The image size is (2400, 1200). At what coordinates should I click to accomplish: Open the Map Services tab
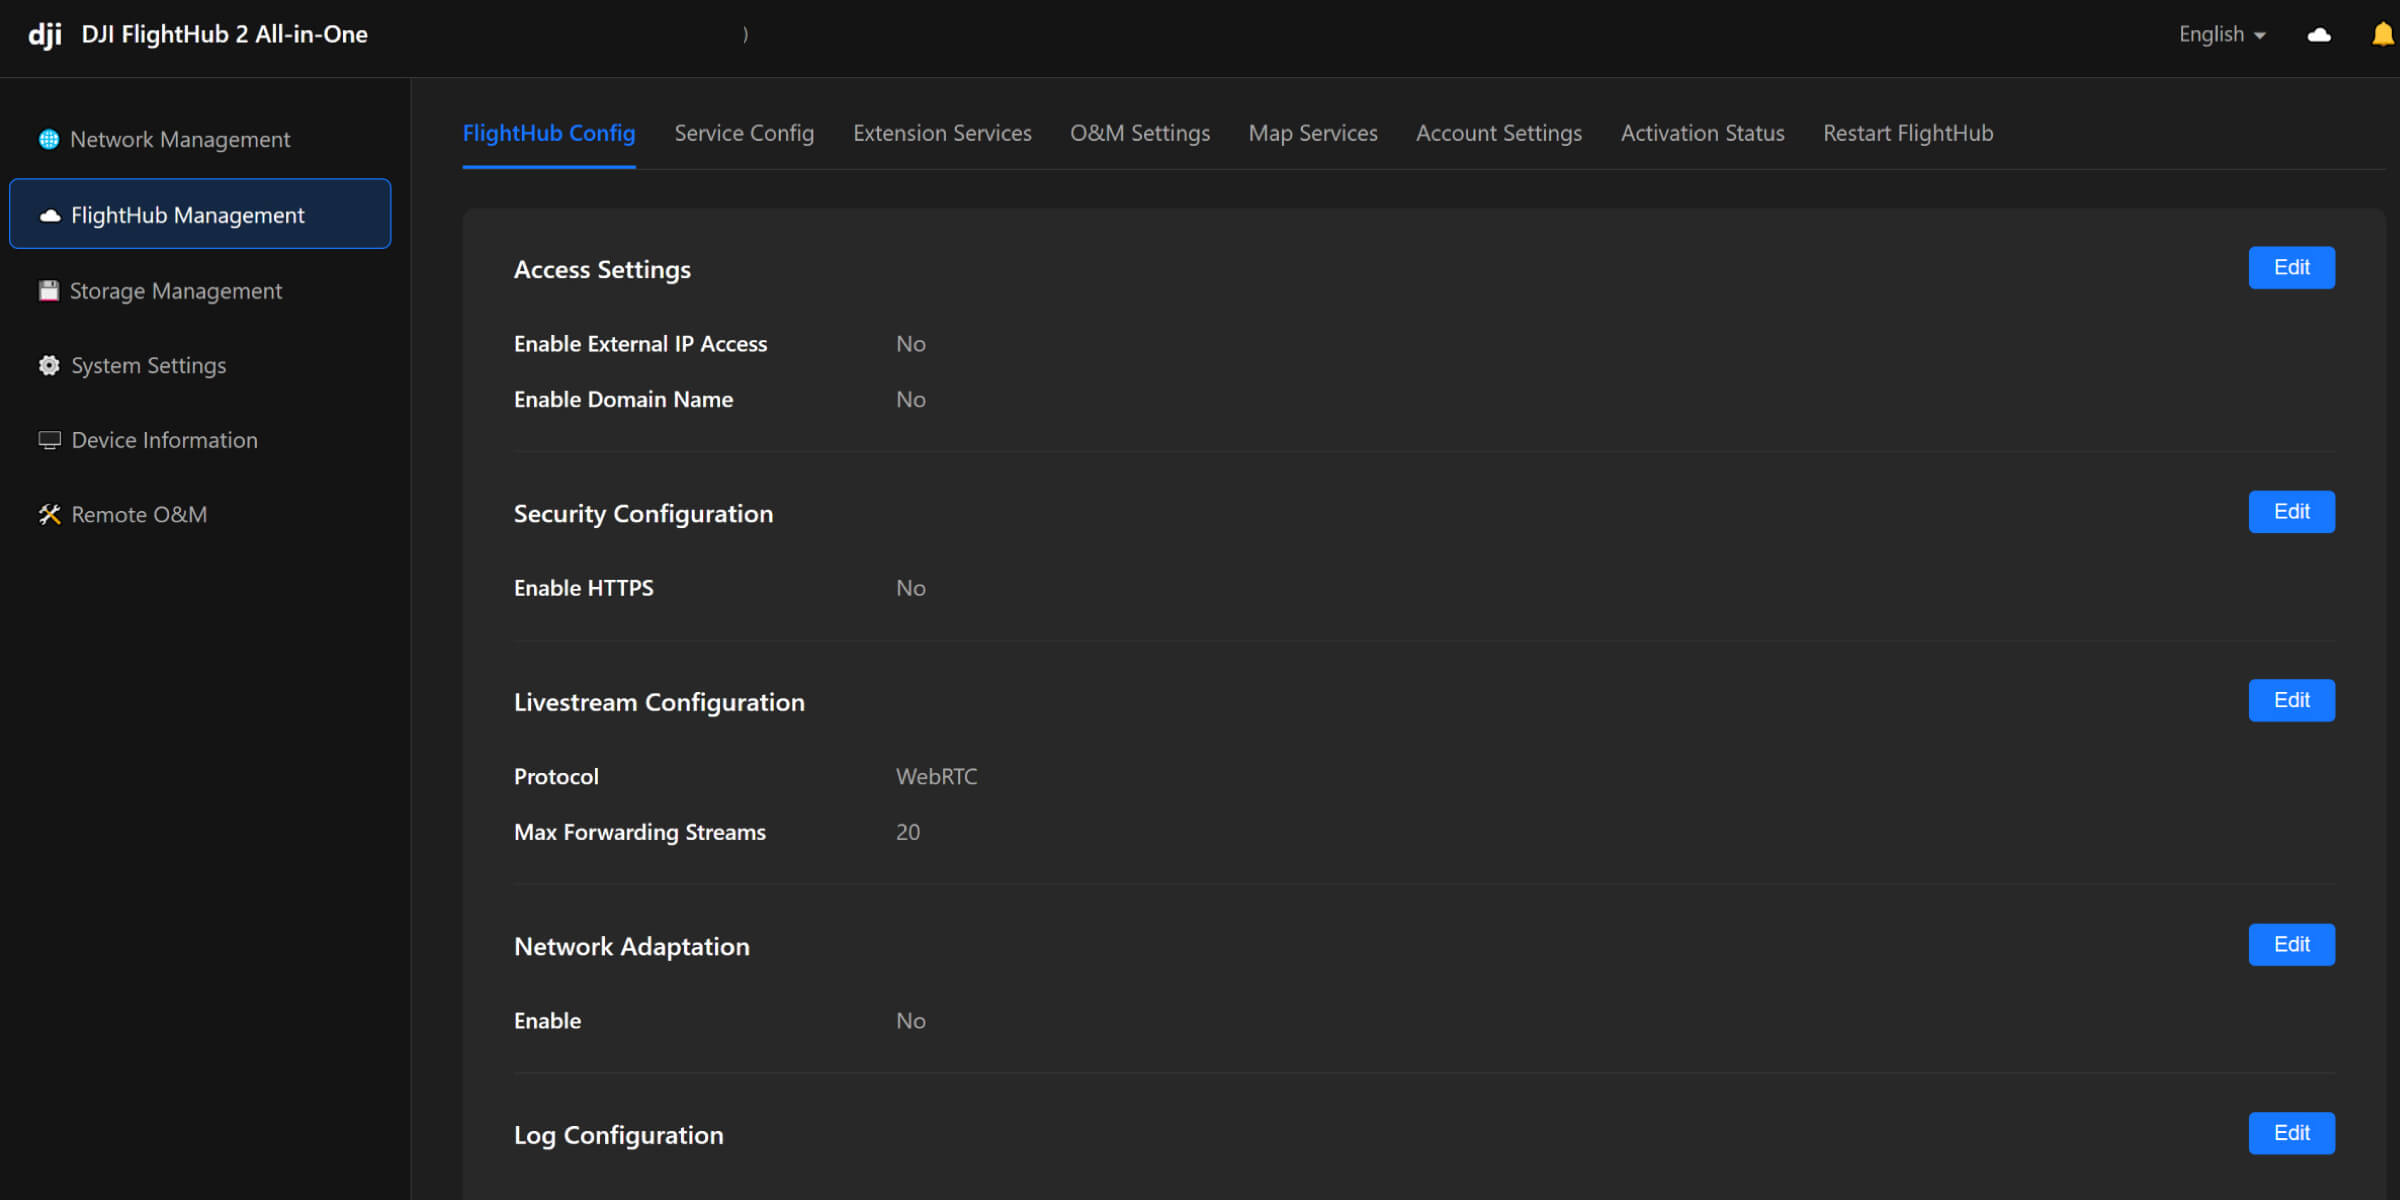click(1313, 133)
